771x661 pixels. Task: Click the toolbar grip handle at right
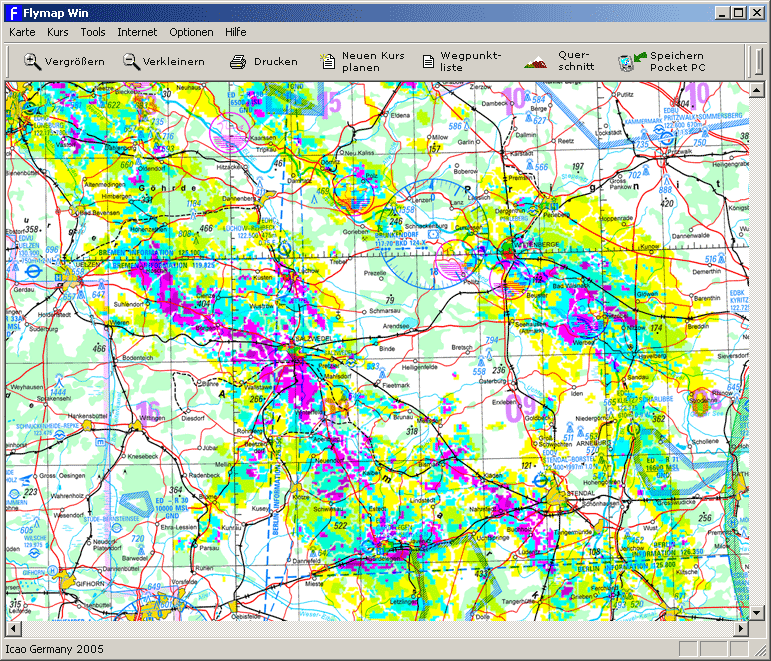pos(759,61)
